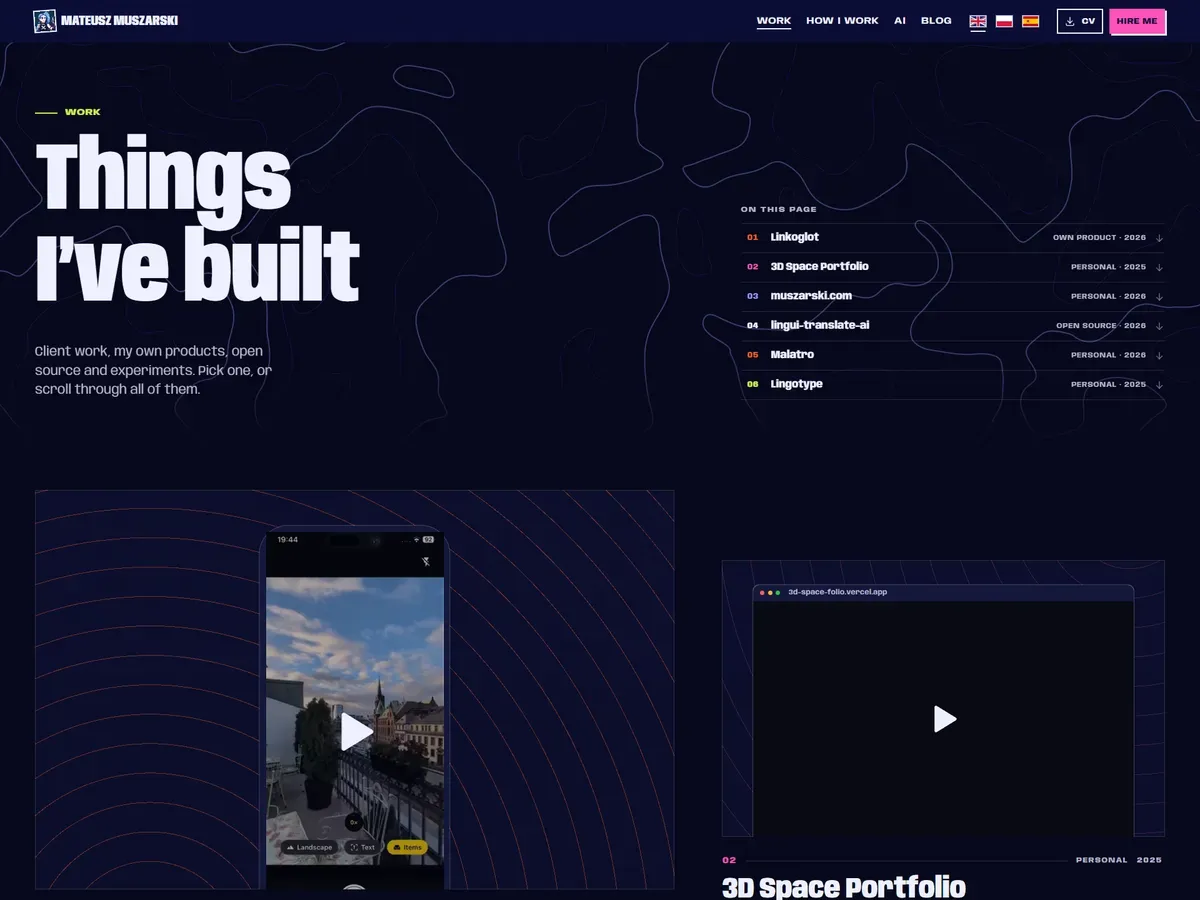Open the 3D Space Portfolio project heading
The width and height of the screenshot is (1200, 900).
(x=844, y=887)
